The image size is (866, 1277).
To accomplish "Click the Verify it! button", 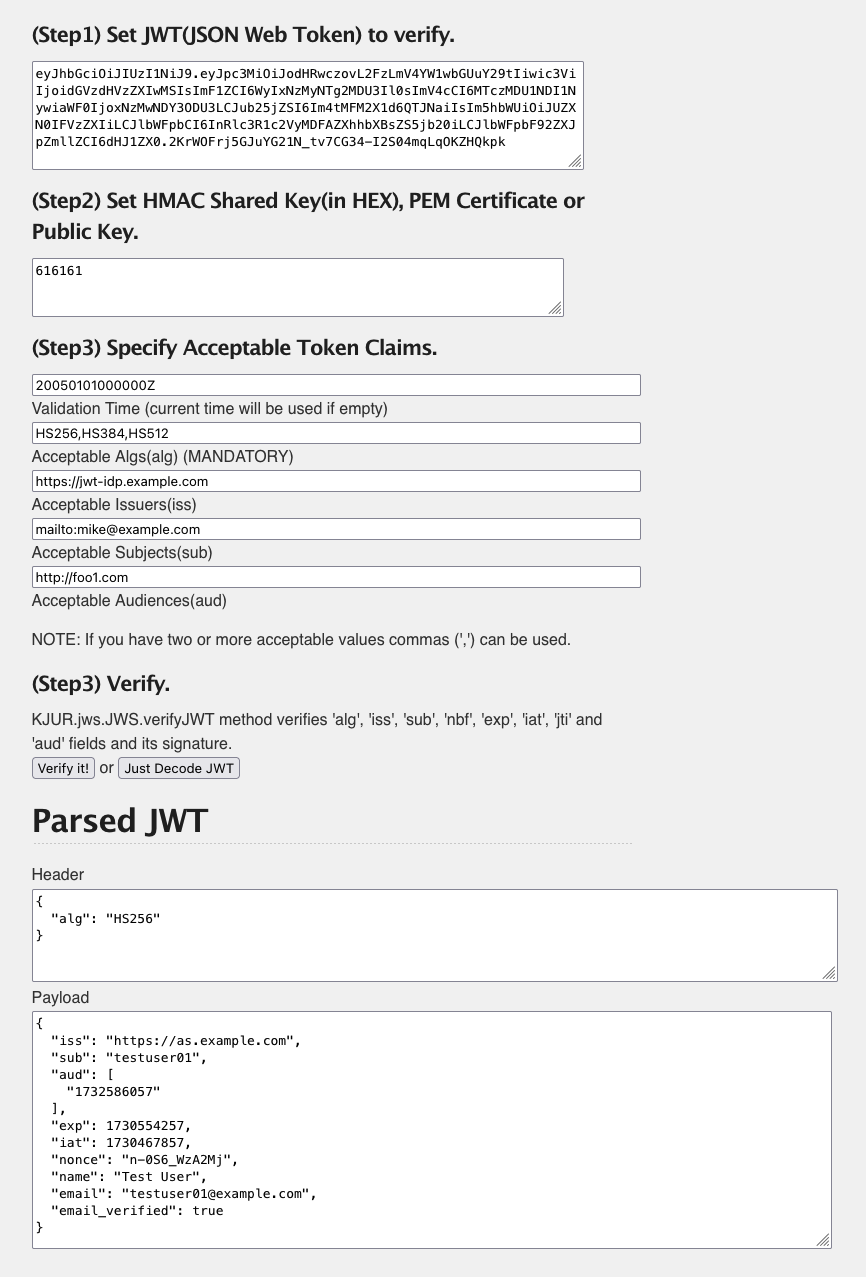I will tap(64, 768).
